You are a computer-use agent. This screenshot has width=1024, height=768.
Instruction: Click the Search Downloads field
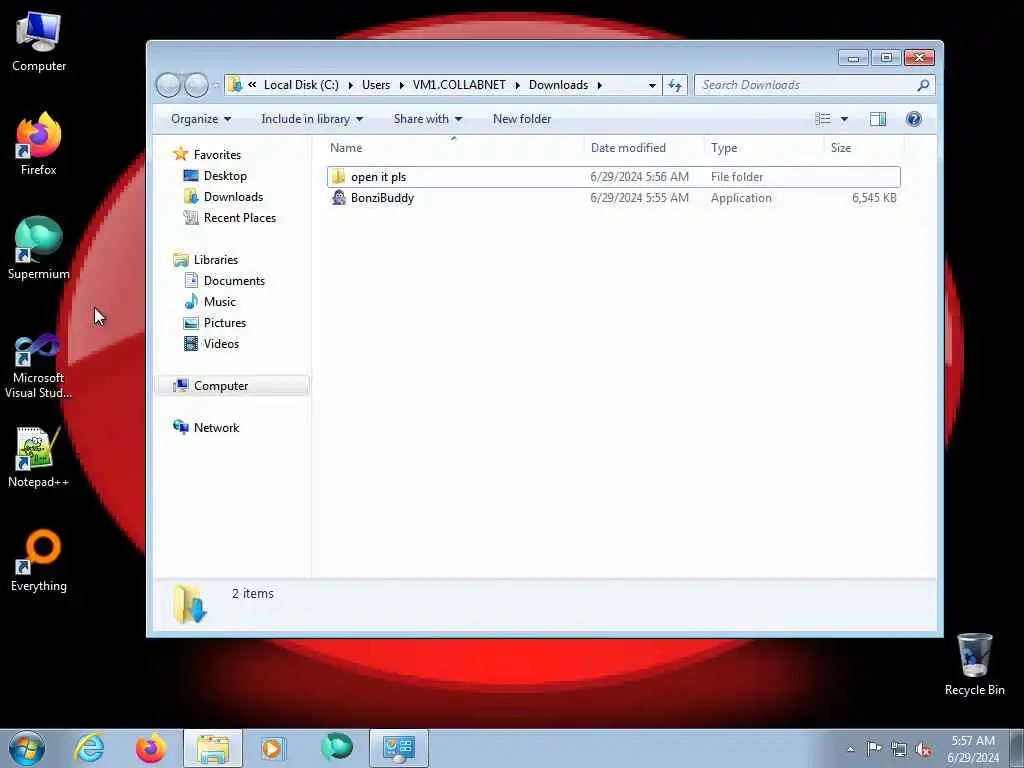(x=814, y=85)
